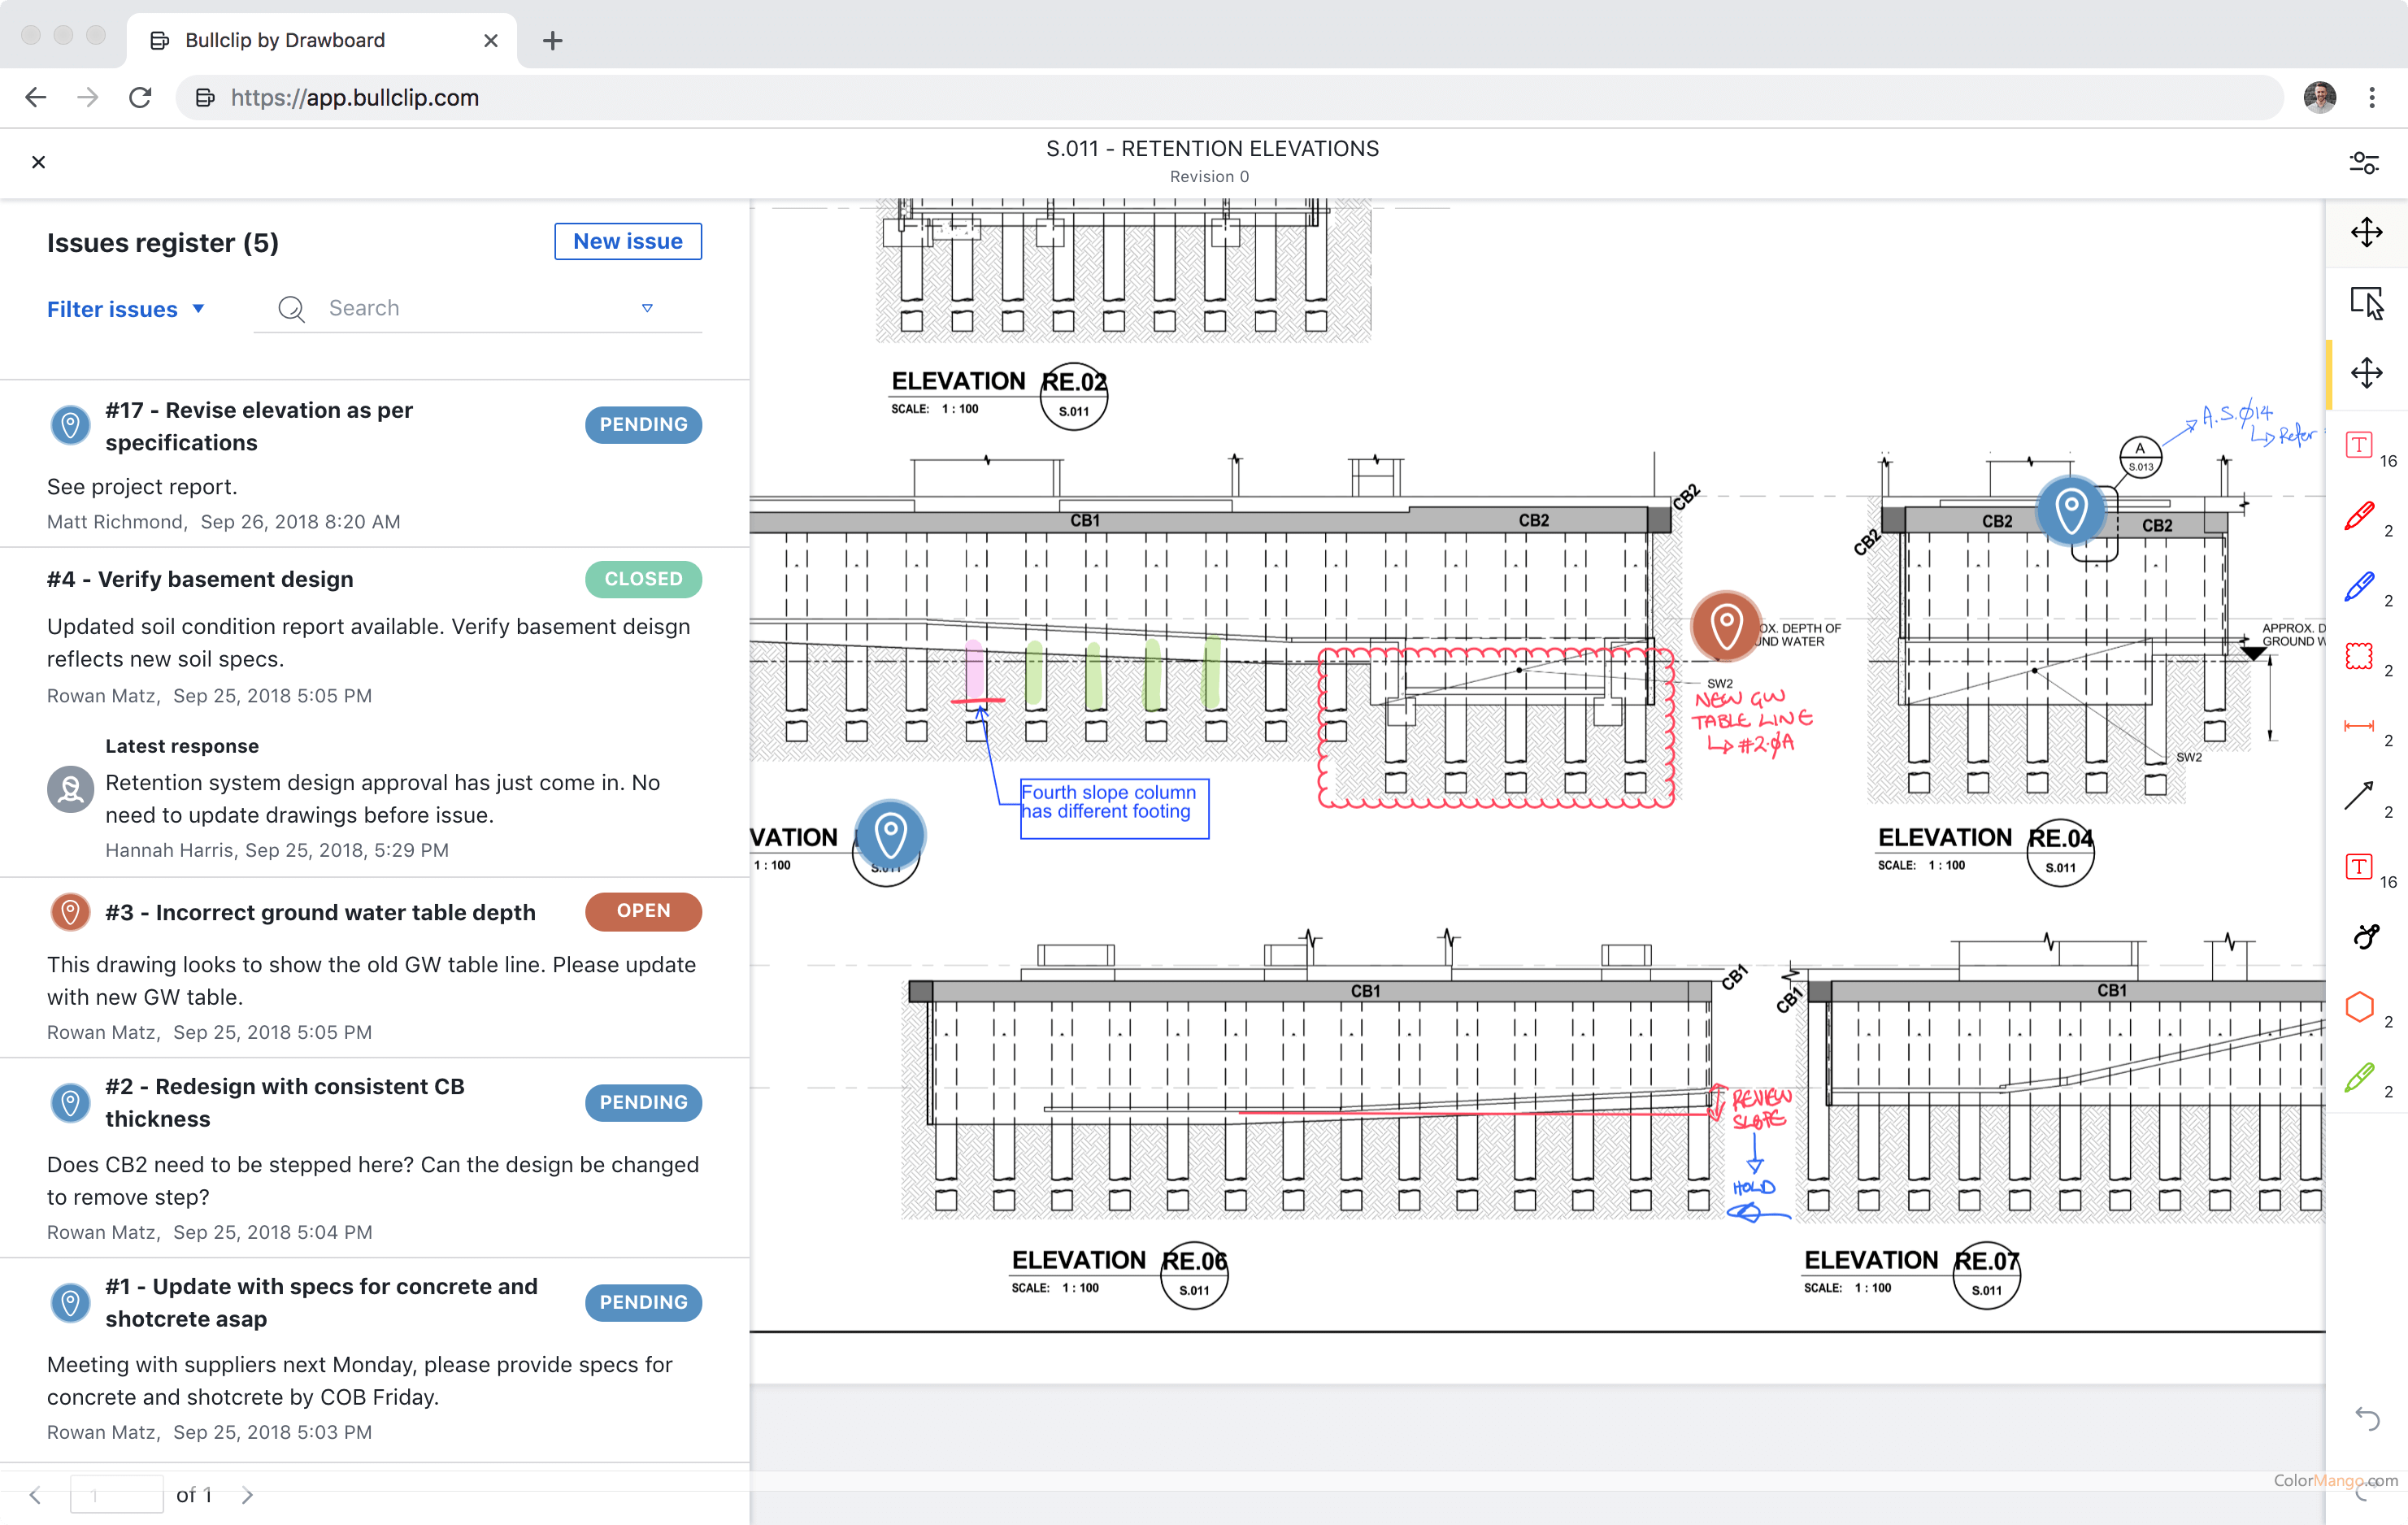Open the search options dropdown arrow
This screenshot has width=2408, height=1525.
pyautogui.click(x=647, y=308)
